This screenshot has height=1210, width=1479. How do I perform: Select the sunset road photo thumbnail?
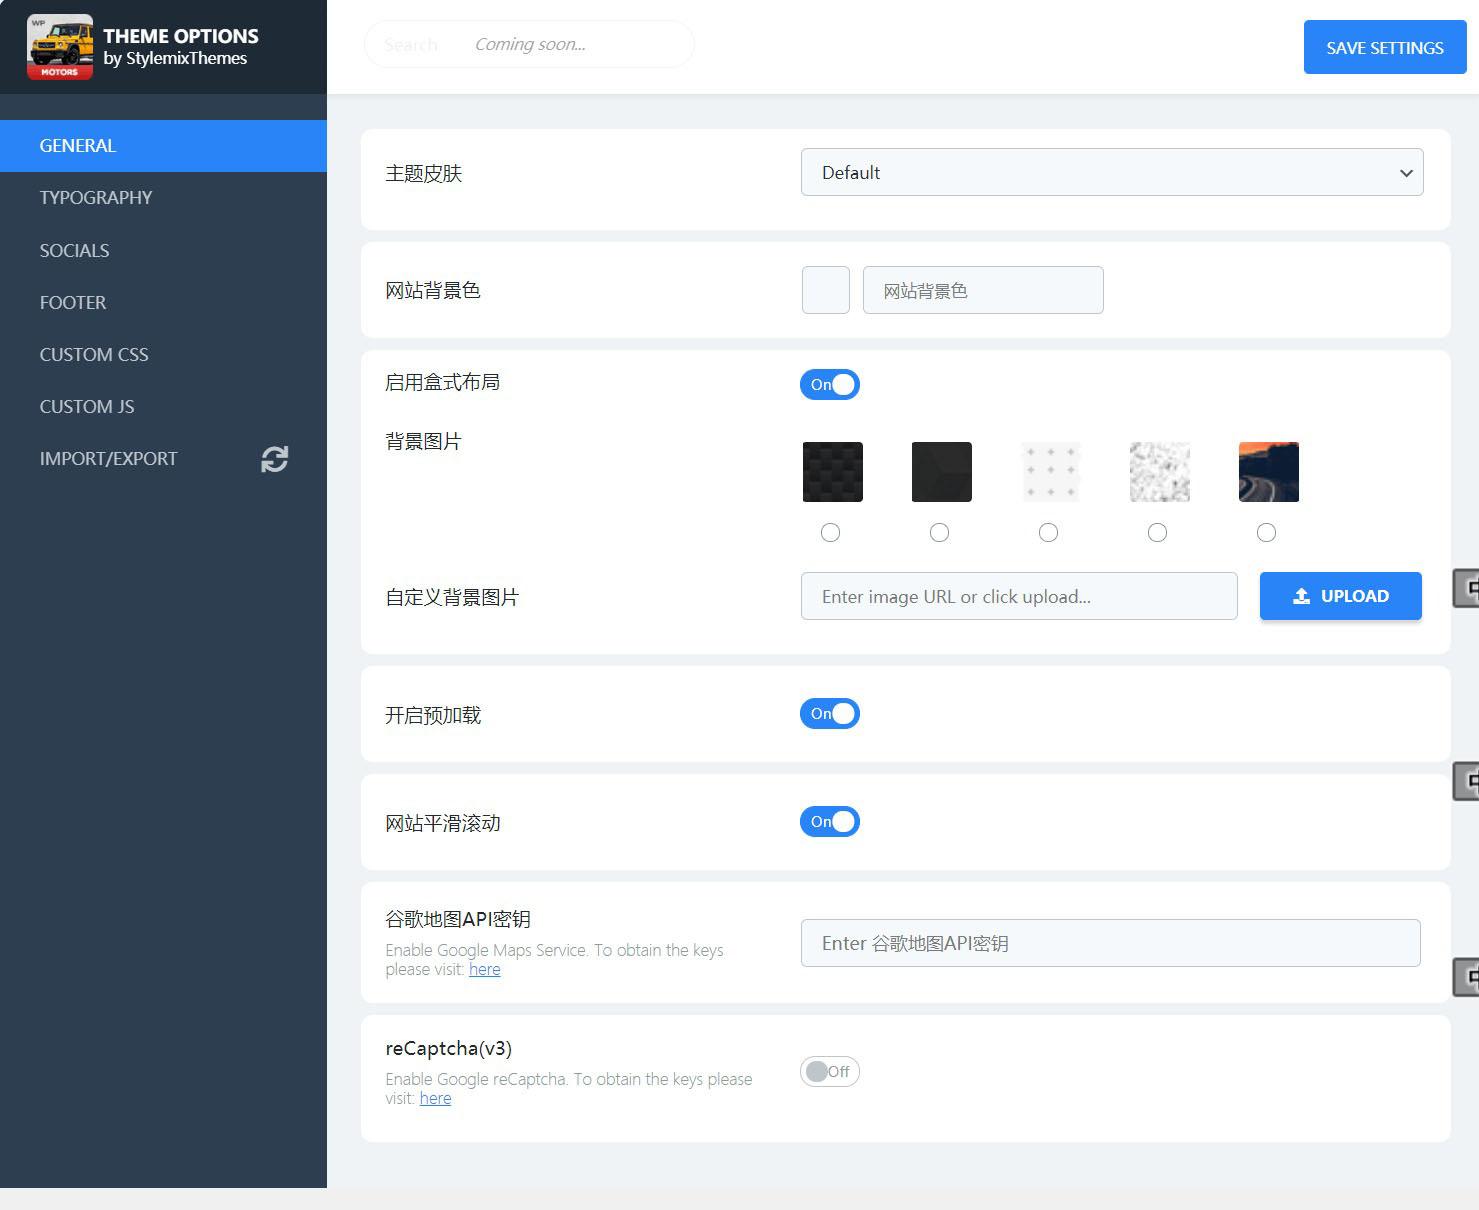coord(1269,472)
